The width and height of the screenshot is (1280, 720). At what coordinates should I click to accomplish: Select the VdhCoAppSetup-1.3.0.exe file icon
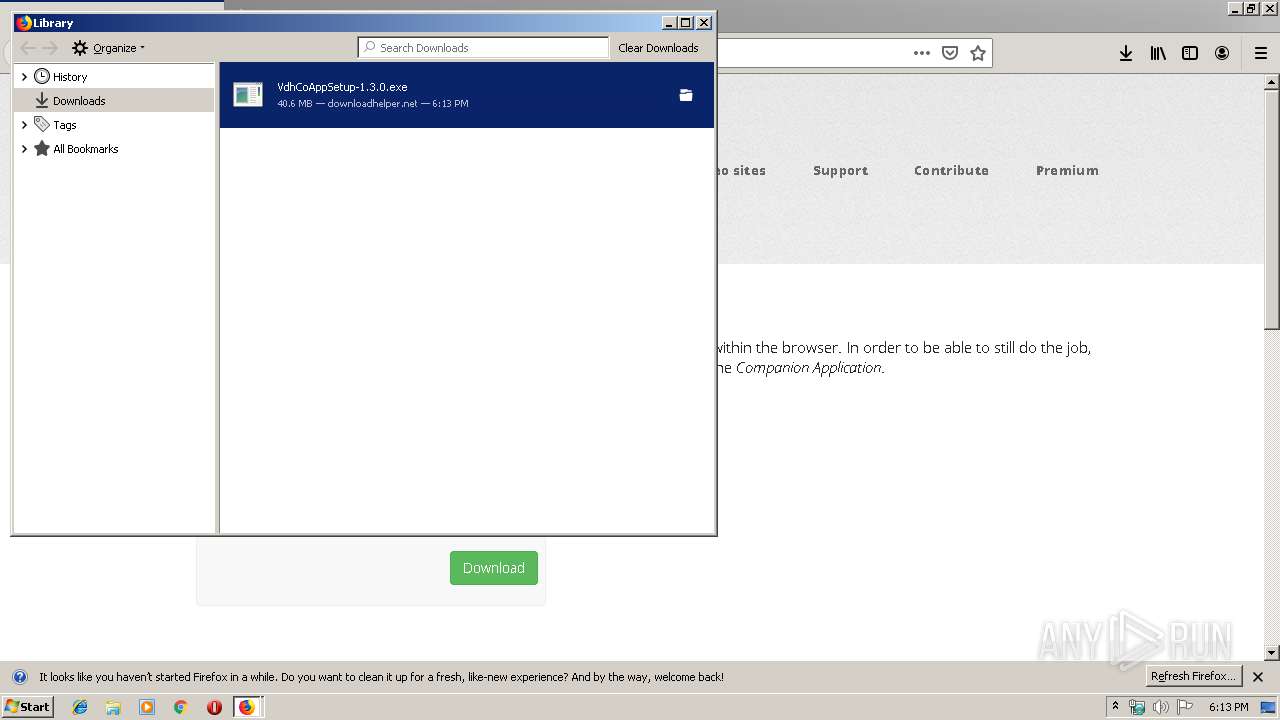[248, 95]
